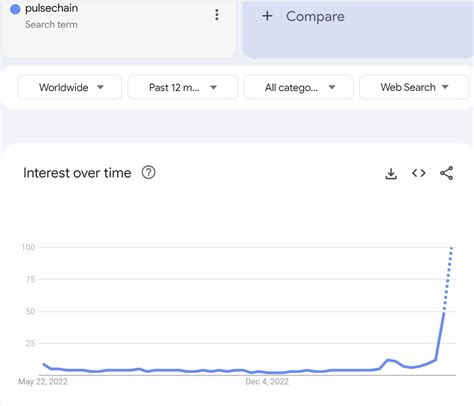The width and height of the screenshot is (474, 406).
Task: Share the Interest over time chart
Action: coord(446,173)
